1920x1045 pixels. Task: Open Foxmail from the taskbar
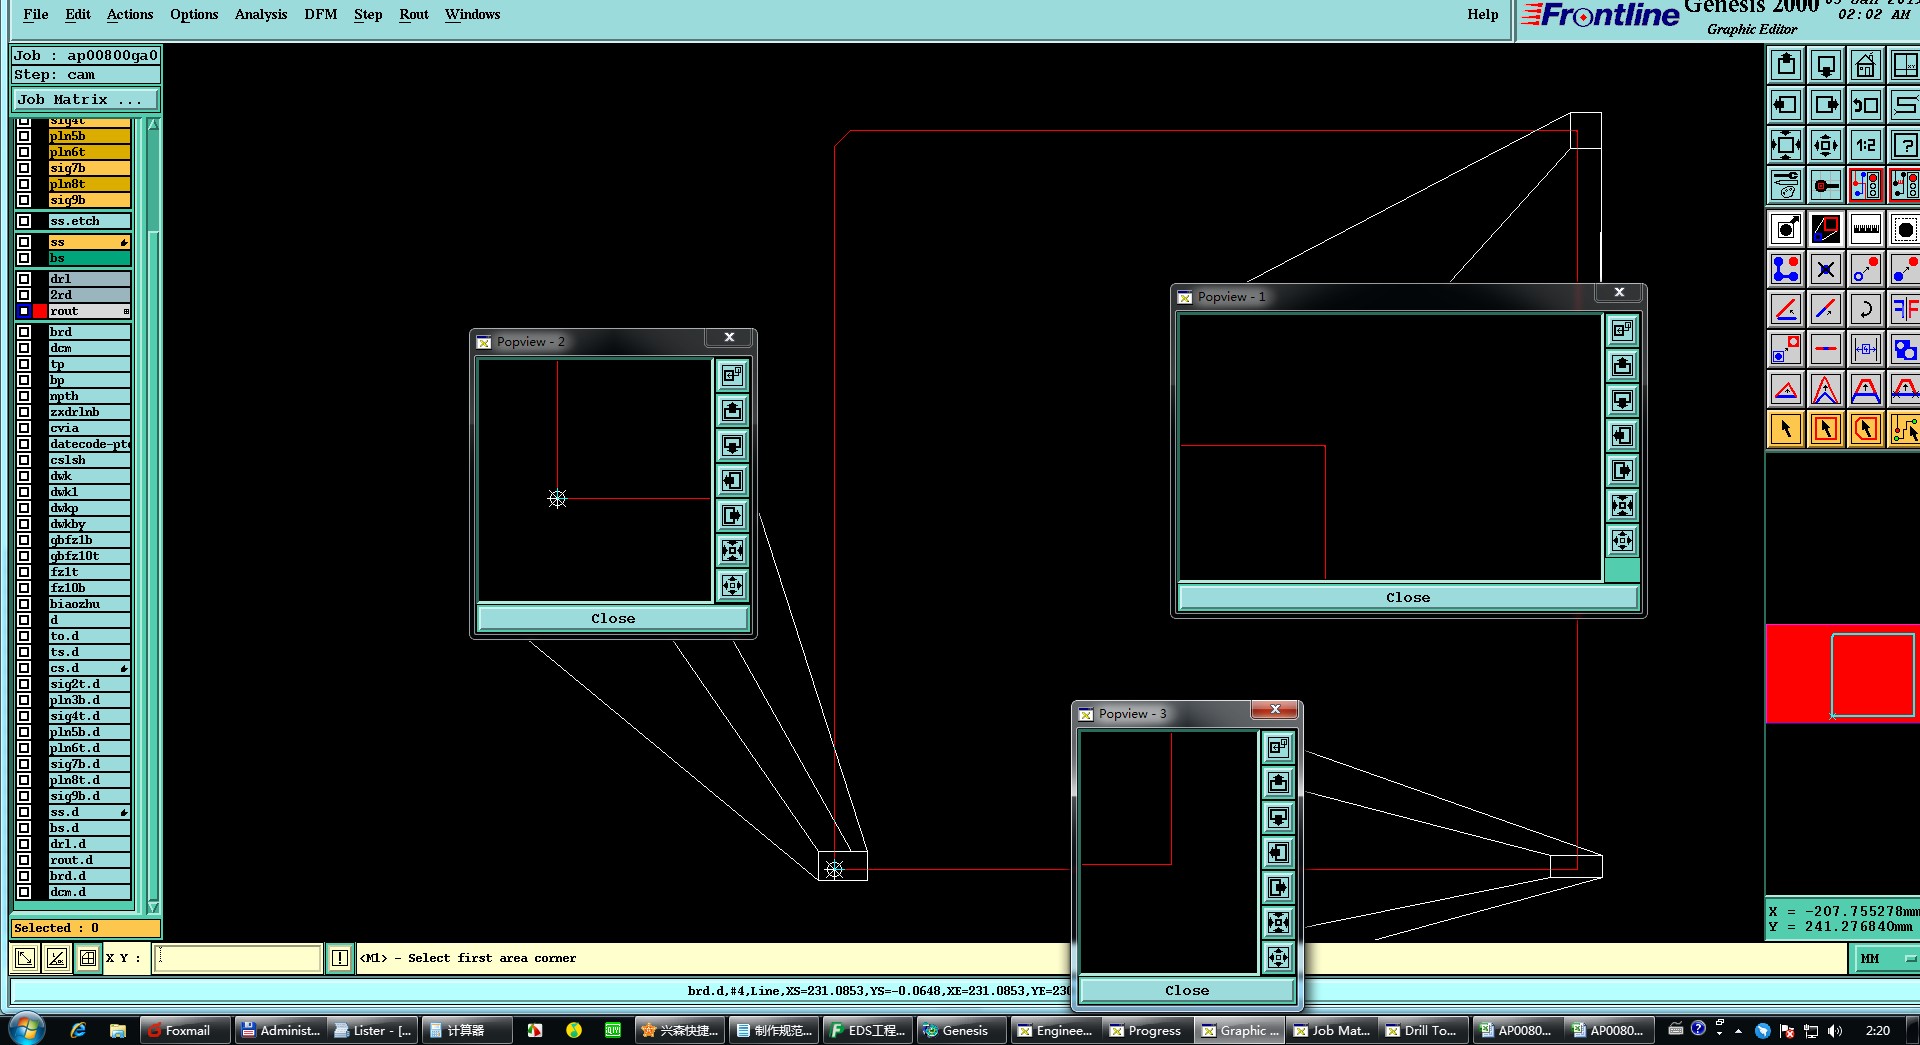coord(186,1030)
